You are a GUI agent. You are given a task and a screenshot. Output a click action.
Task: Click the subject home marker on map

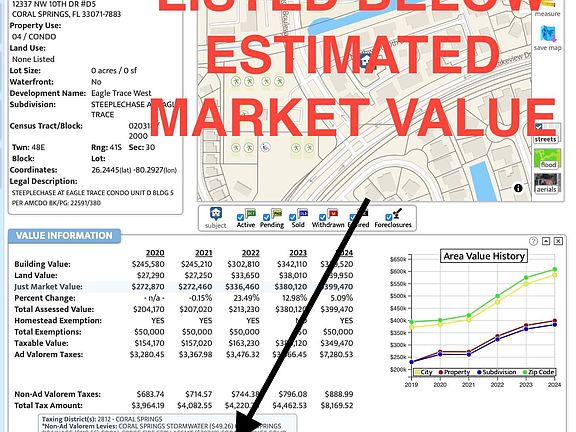(365, 60)
